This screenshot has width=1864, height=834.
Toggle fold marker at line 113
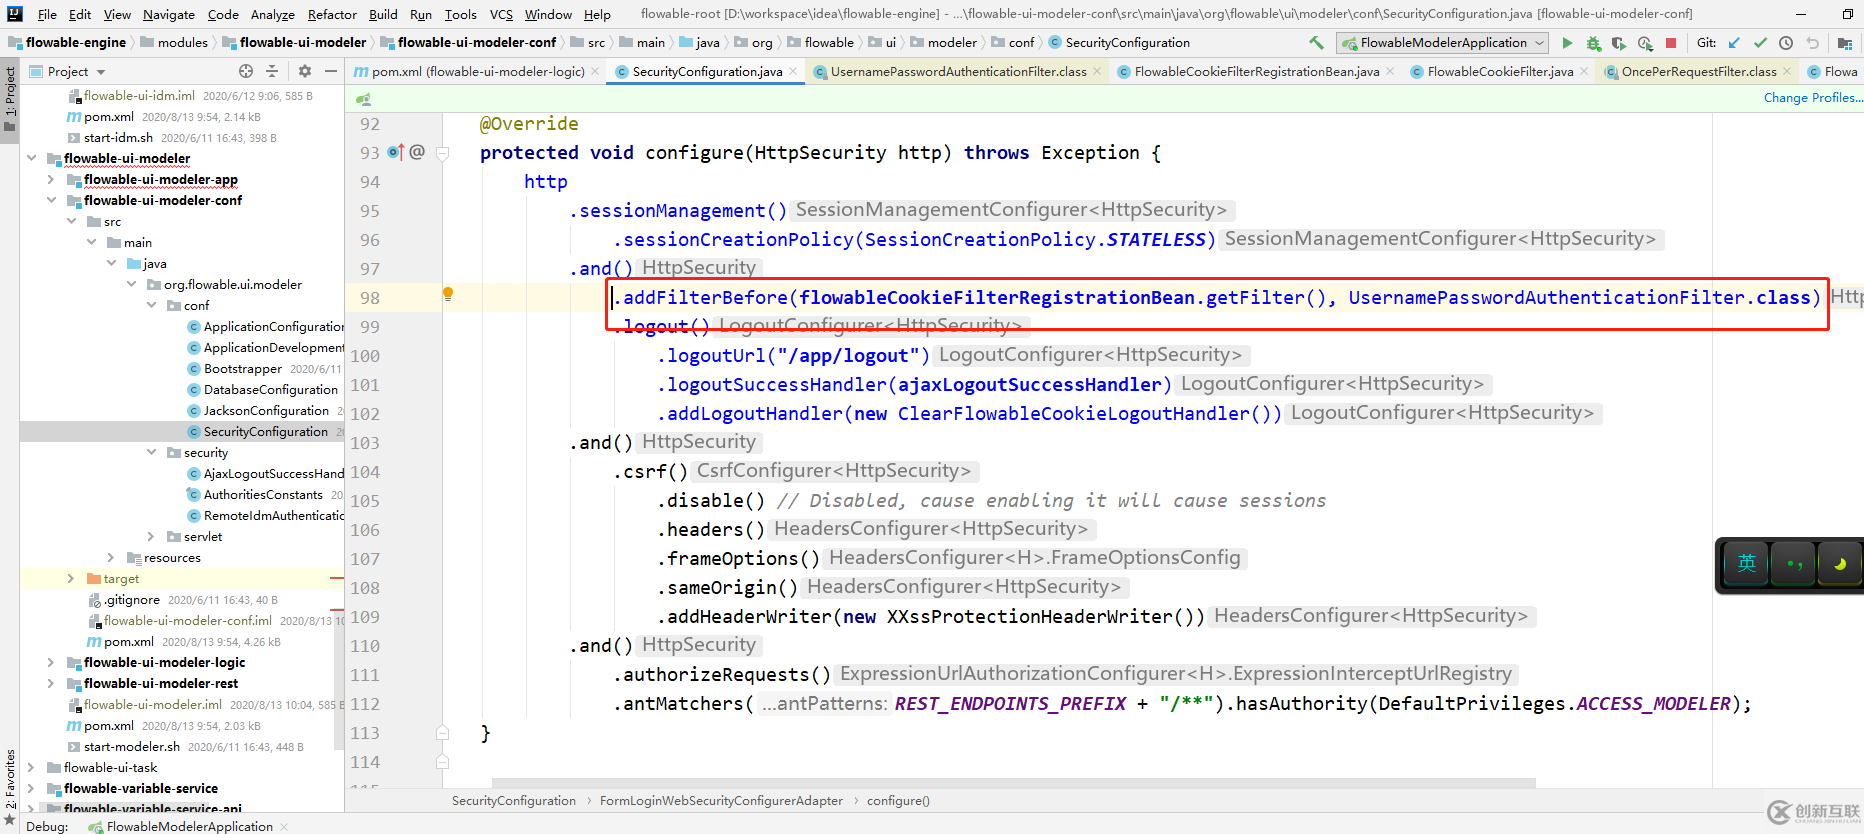(442, 733)
